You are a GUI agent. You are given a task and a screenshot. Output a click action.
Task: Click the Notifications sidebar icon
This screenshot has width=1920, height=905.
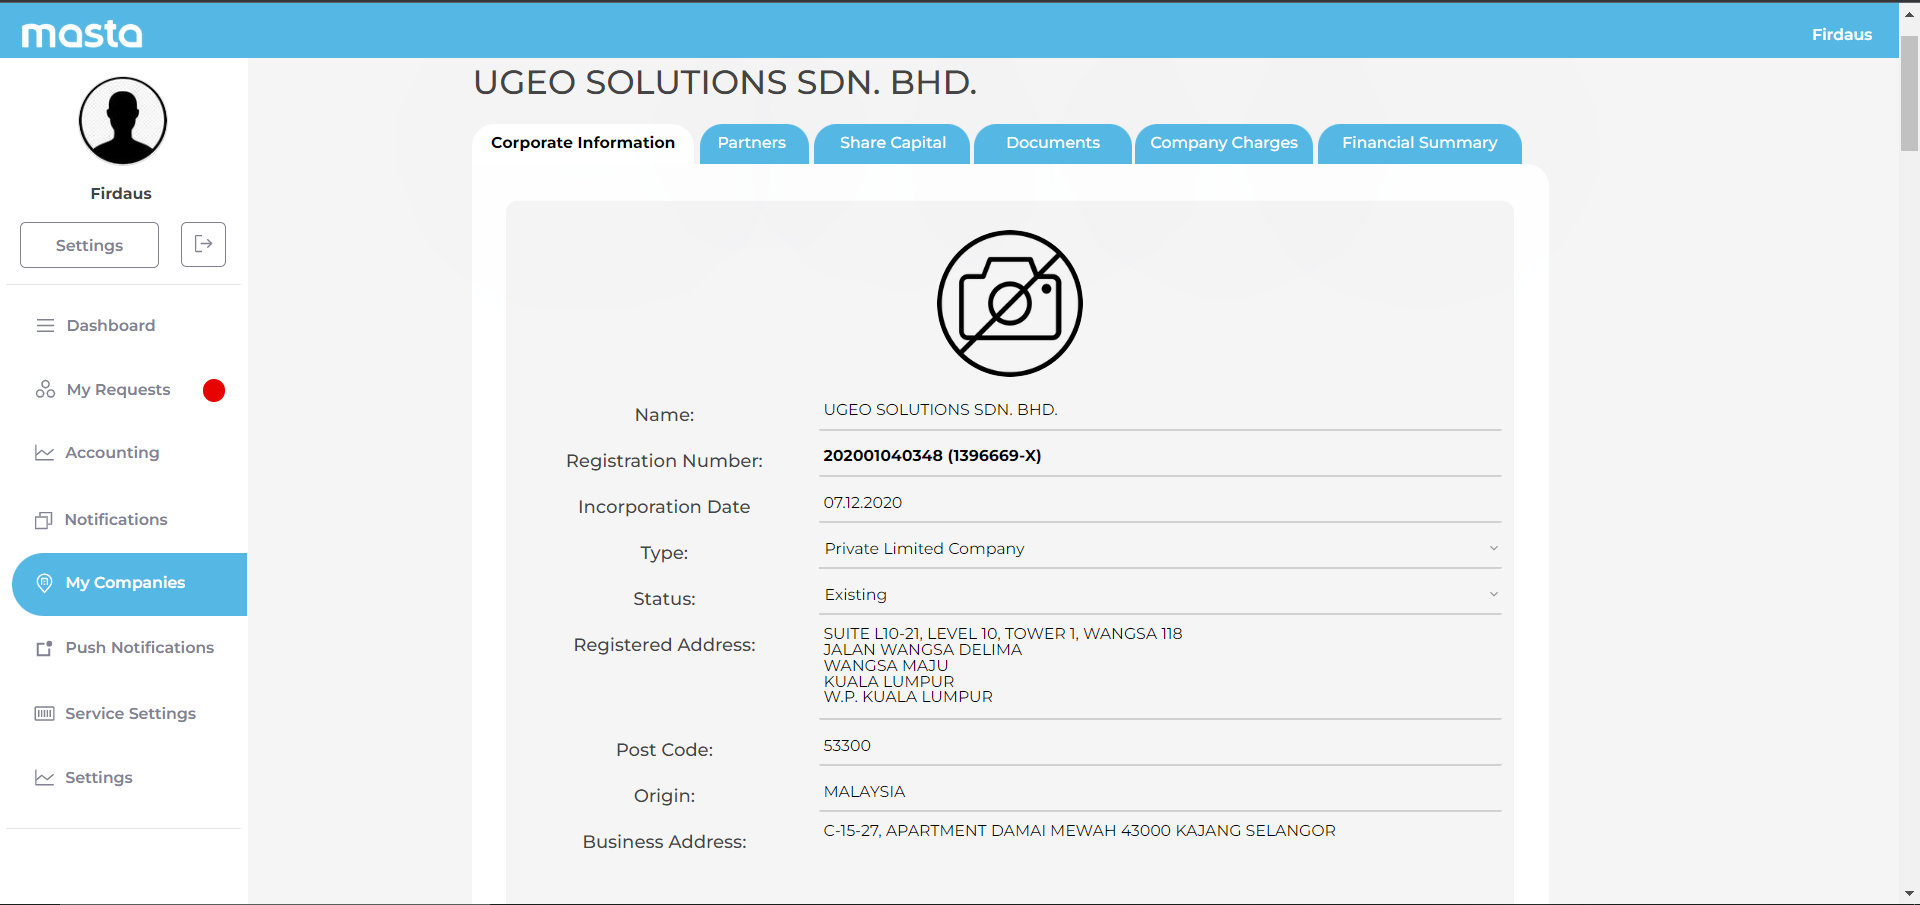click(x=44, y=520)
